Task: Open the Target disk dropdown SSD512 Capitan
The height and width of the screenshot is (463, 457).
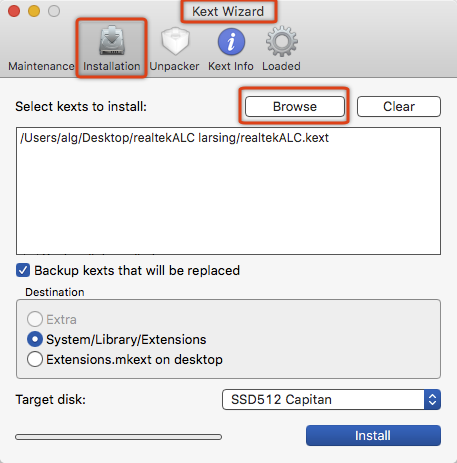Action: point(331,399)
